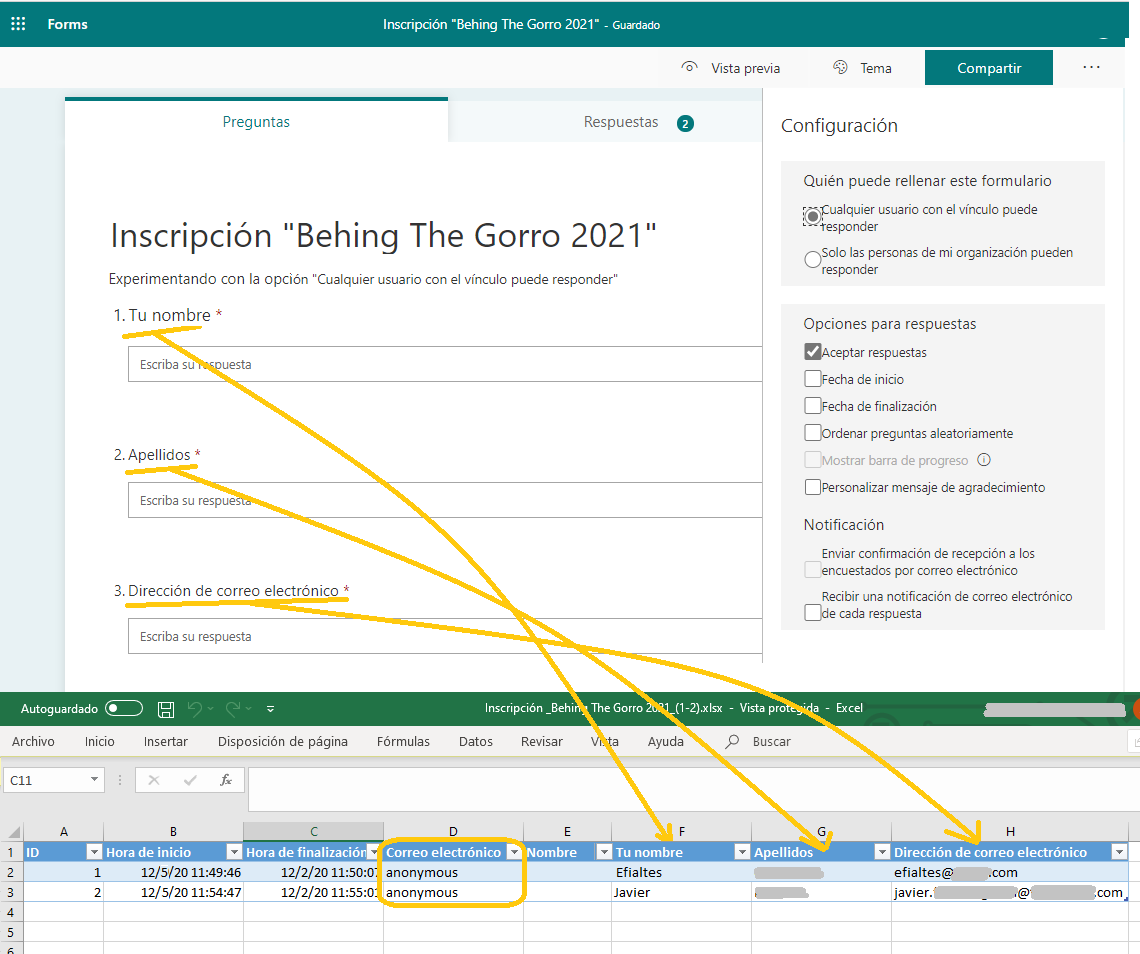Expand the Name Box C11 dropdown
Image resolution: width=1140 pixels, height=954 pixels.
coord(95,779)
